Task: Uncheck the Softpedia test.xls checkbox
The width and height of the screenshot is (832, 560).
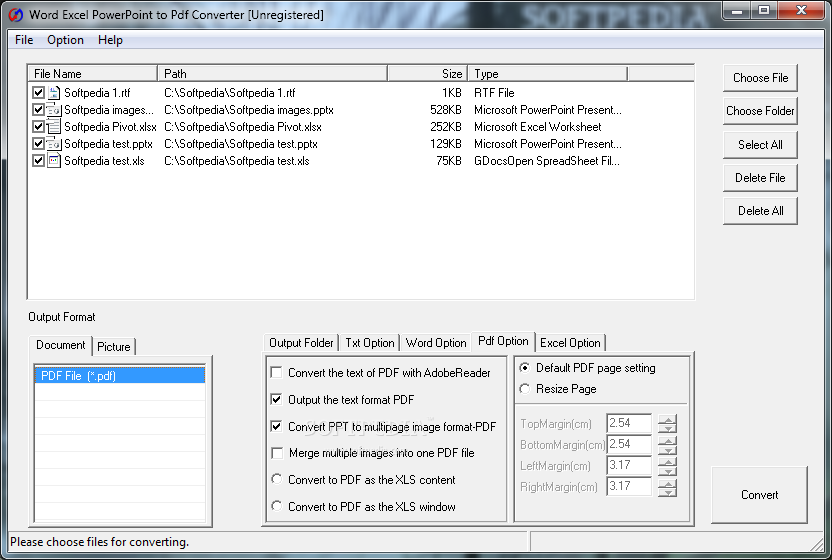Action: 38,161
